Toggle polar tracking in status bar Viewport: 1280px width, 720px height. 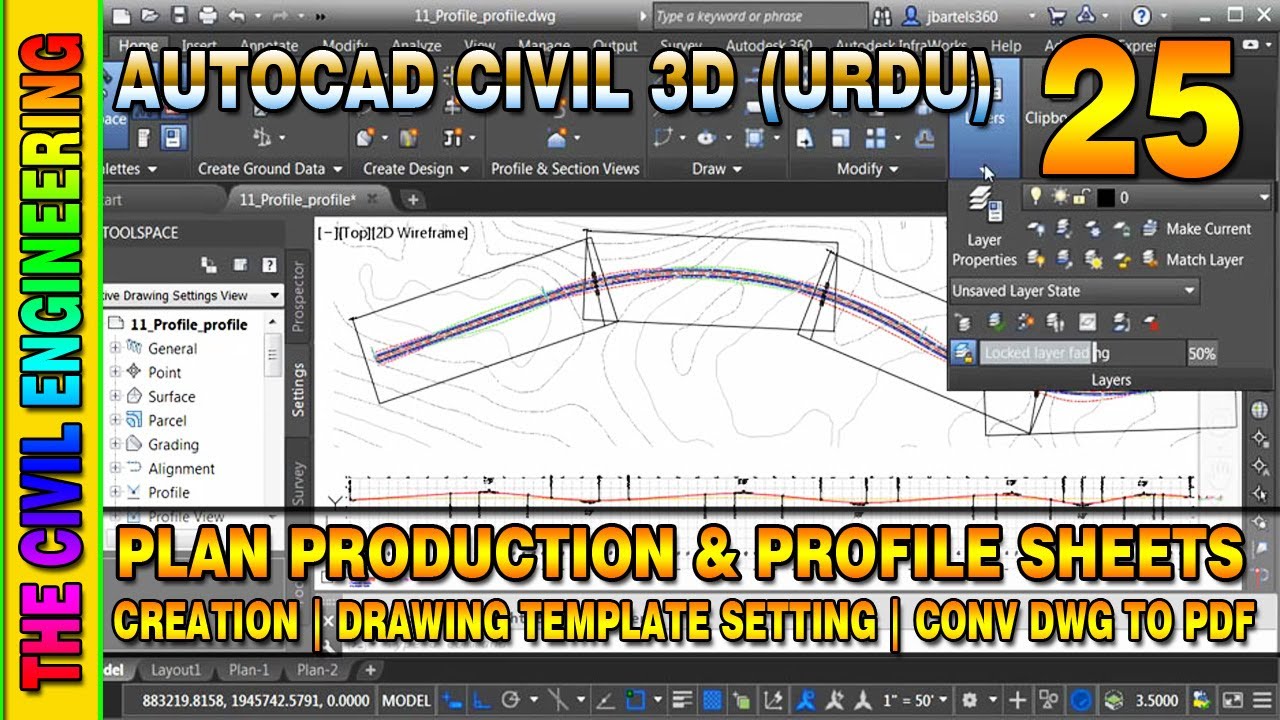(x=511, y=700)
